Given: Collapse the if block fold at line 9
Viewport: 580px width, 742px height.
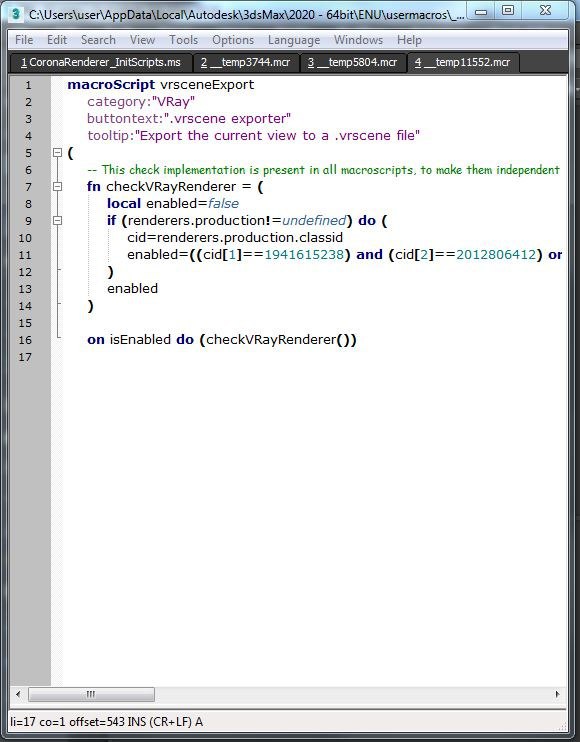Looking at the screenshot, I should 57,221.
